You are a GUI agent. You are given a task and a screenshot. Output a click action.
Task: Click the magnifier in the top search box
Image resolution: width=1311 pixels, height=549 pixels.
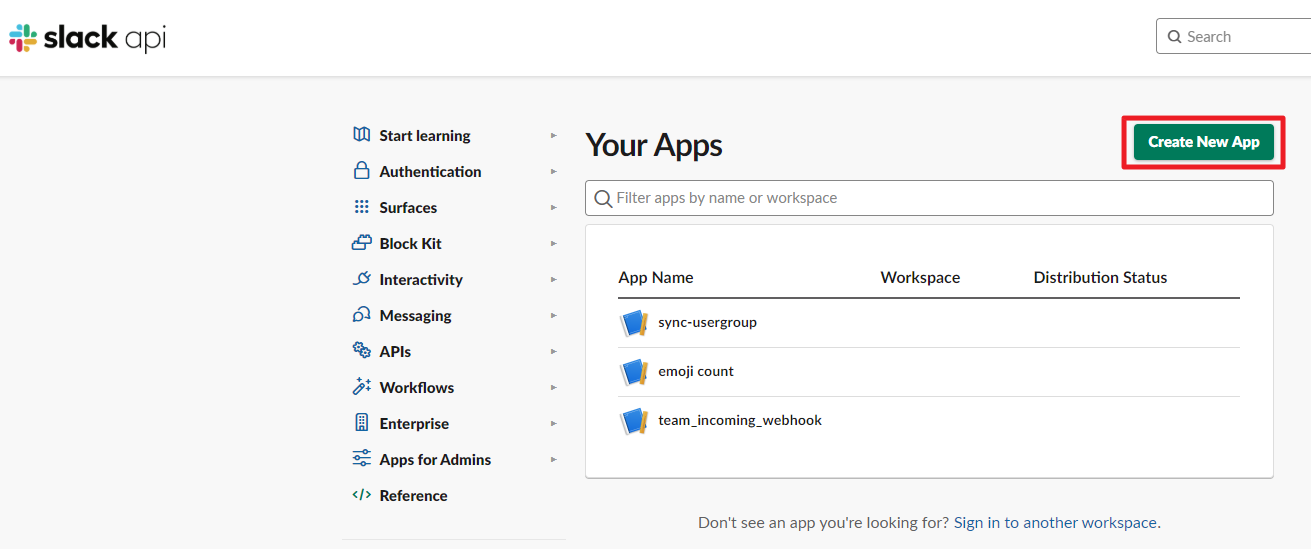(1175, 37)
